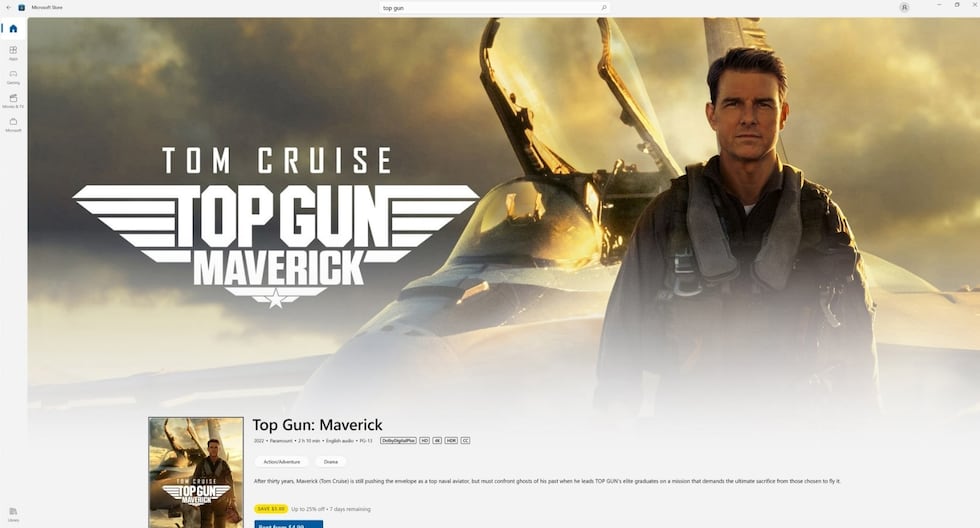
Task: Click the CC closed captions badge
Action: coord(465,441)
